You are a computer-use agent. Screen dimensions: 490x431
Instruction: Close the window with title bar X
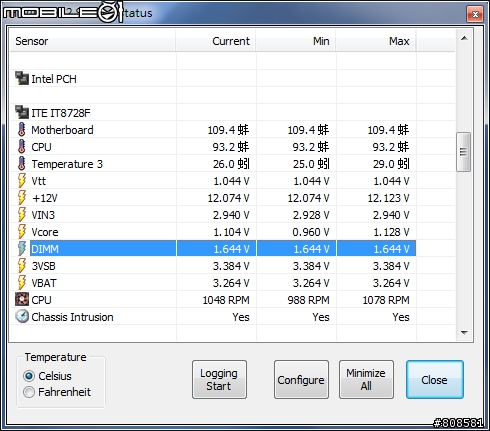pyautogui.click(x=475, y=14)
